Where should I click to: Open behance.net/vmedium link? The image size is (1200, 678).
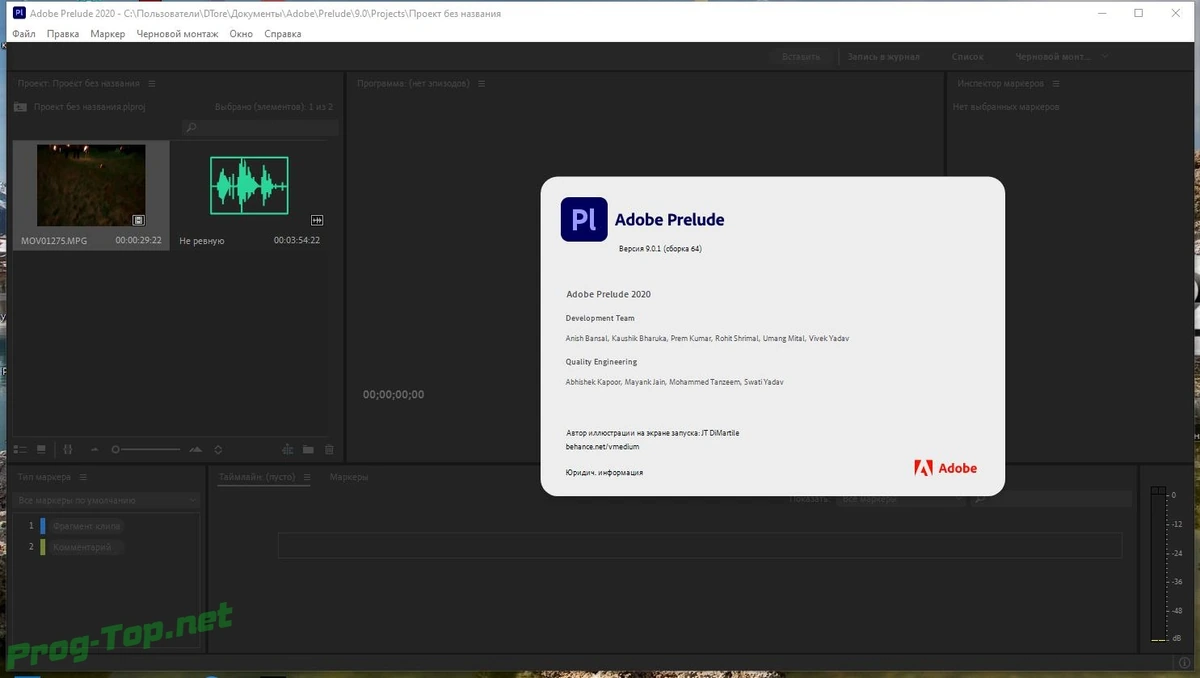603,447
